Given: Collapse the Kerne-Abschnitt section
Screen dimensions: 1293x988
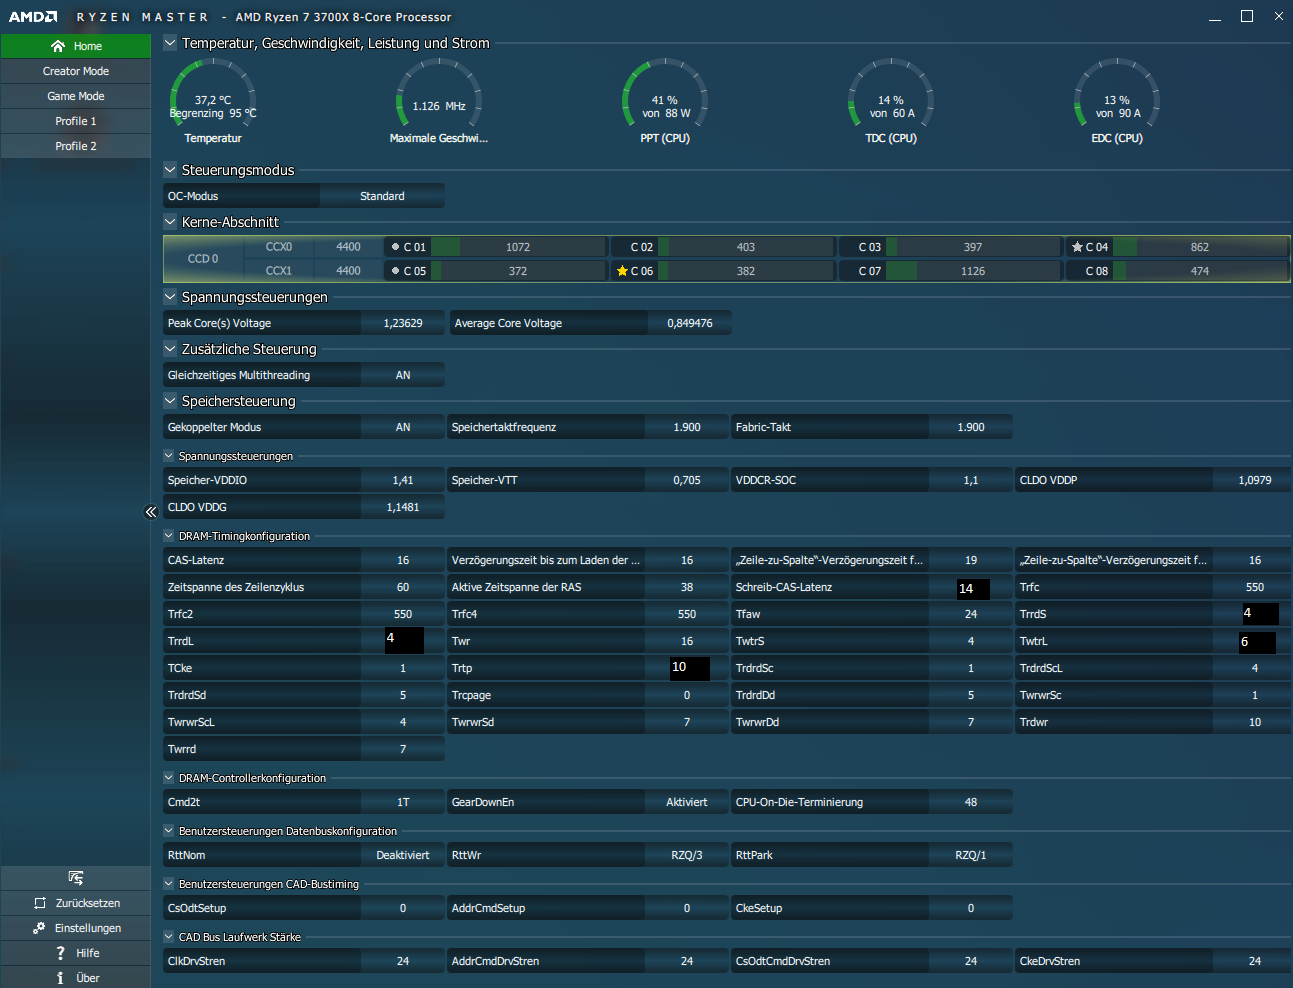Looking at the screenshot, I should (170, 222).
